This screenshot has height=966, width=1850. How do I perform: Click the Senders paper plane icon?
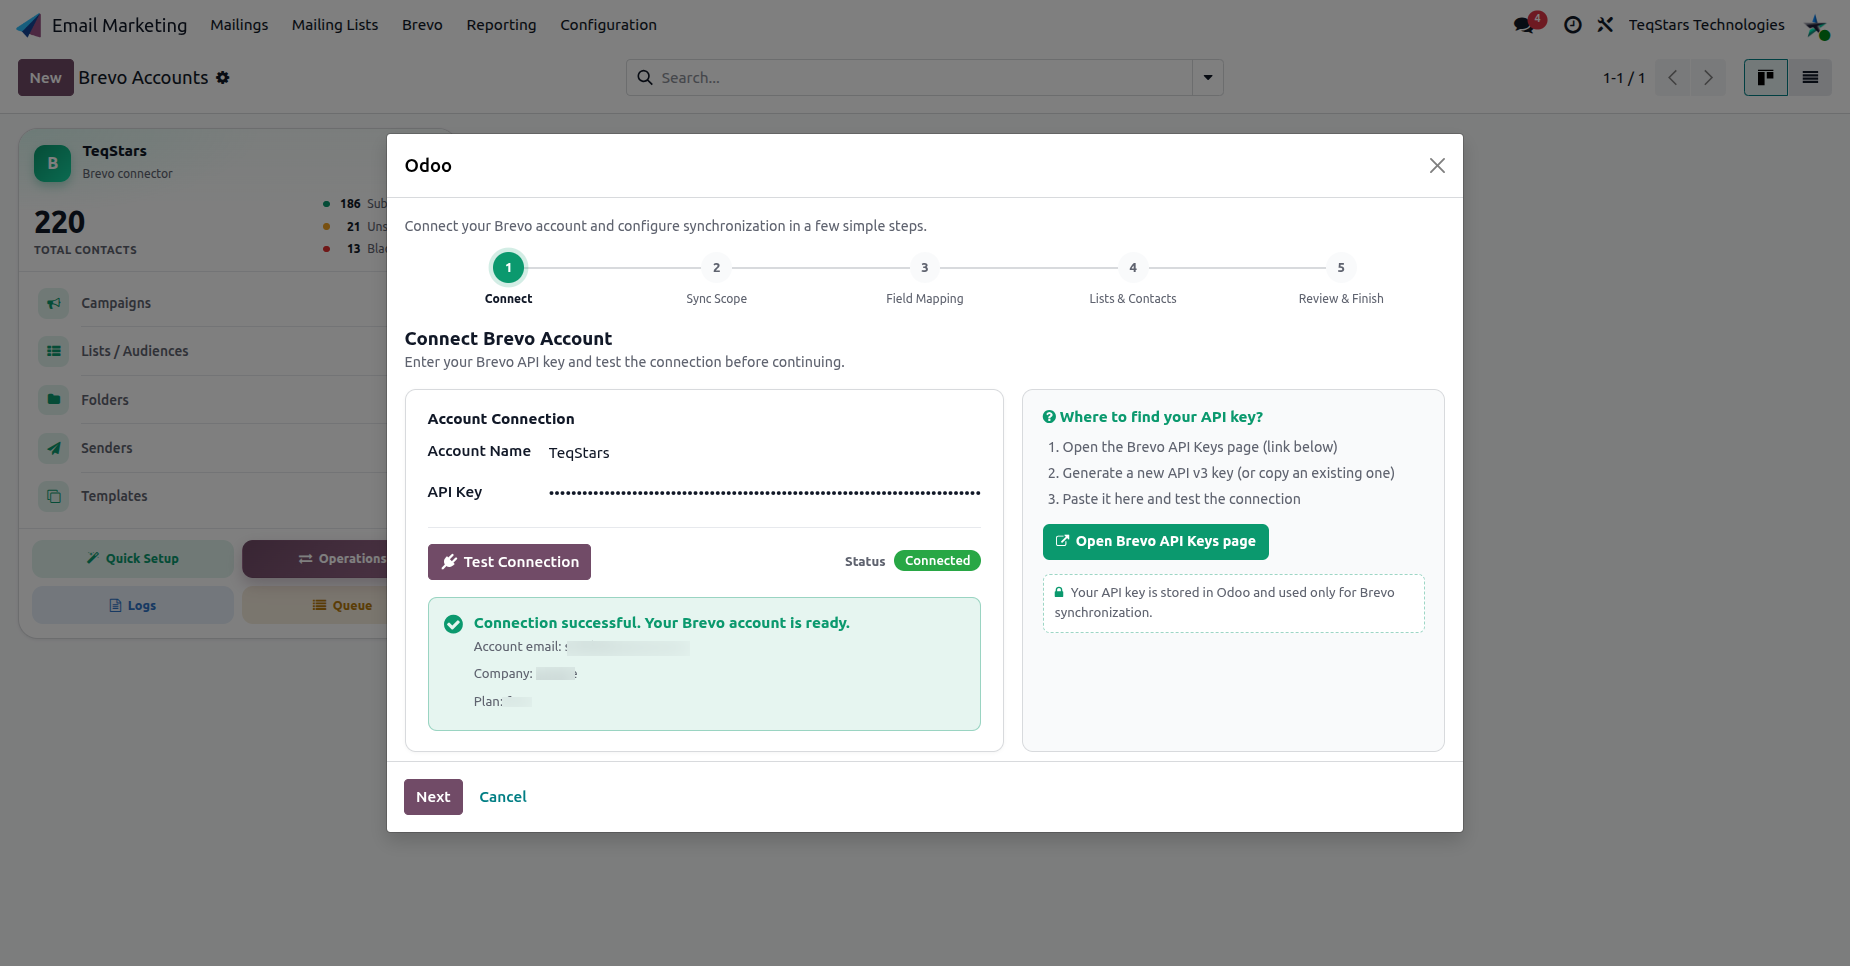click(x=54, y=448)
